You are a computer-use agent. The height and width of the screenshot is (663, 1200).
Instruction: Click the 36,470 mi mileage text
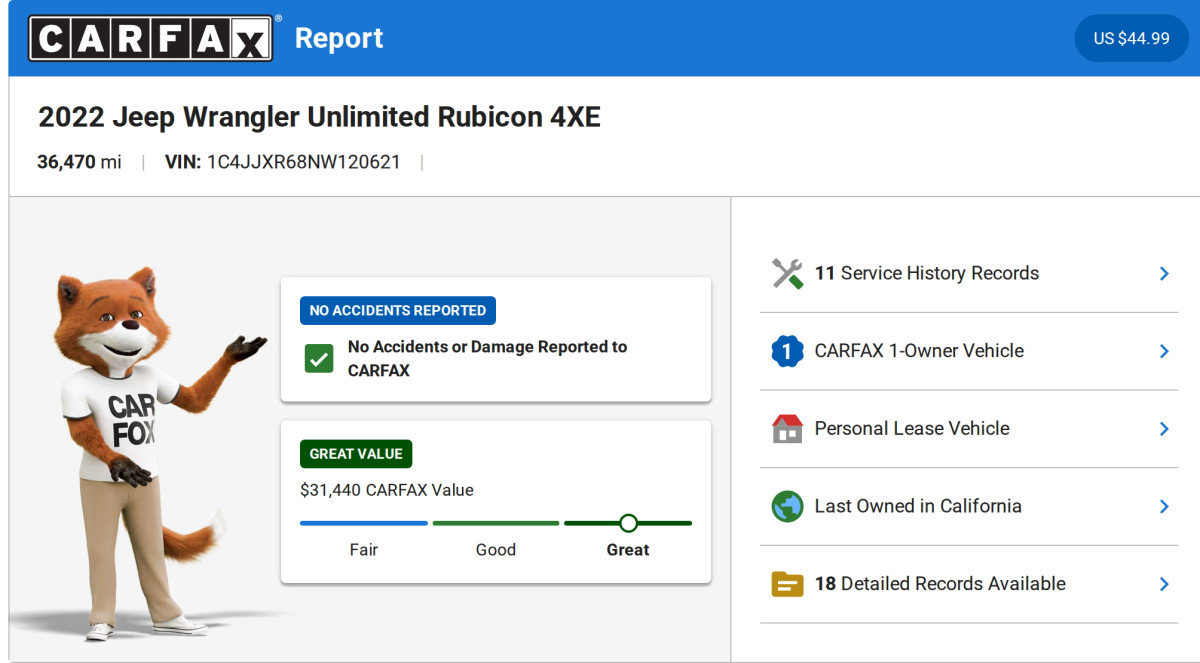[79, 162]
